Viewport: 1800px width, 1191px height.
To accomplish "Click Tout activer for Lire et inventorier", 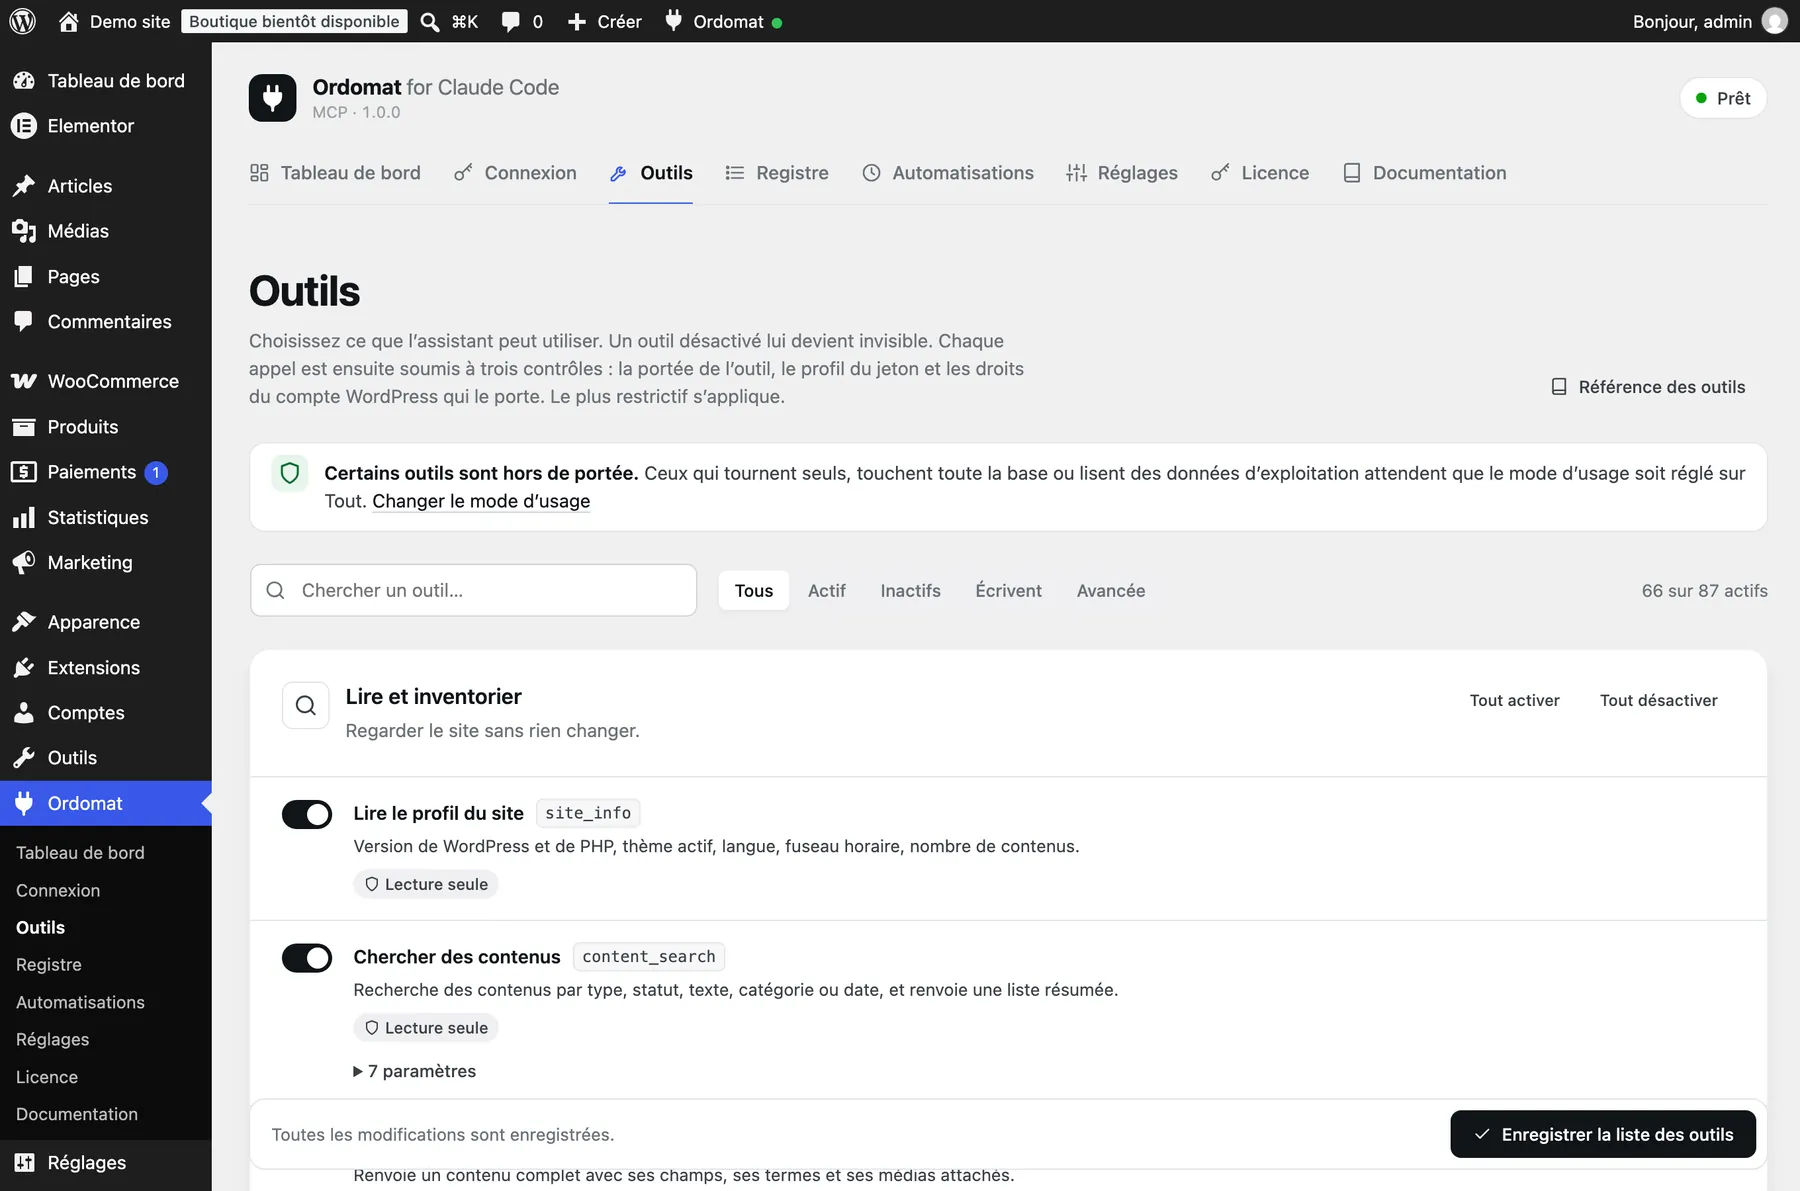I will [1515, 701].
